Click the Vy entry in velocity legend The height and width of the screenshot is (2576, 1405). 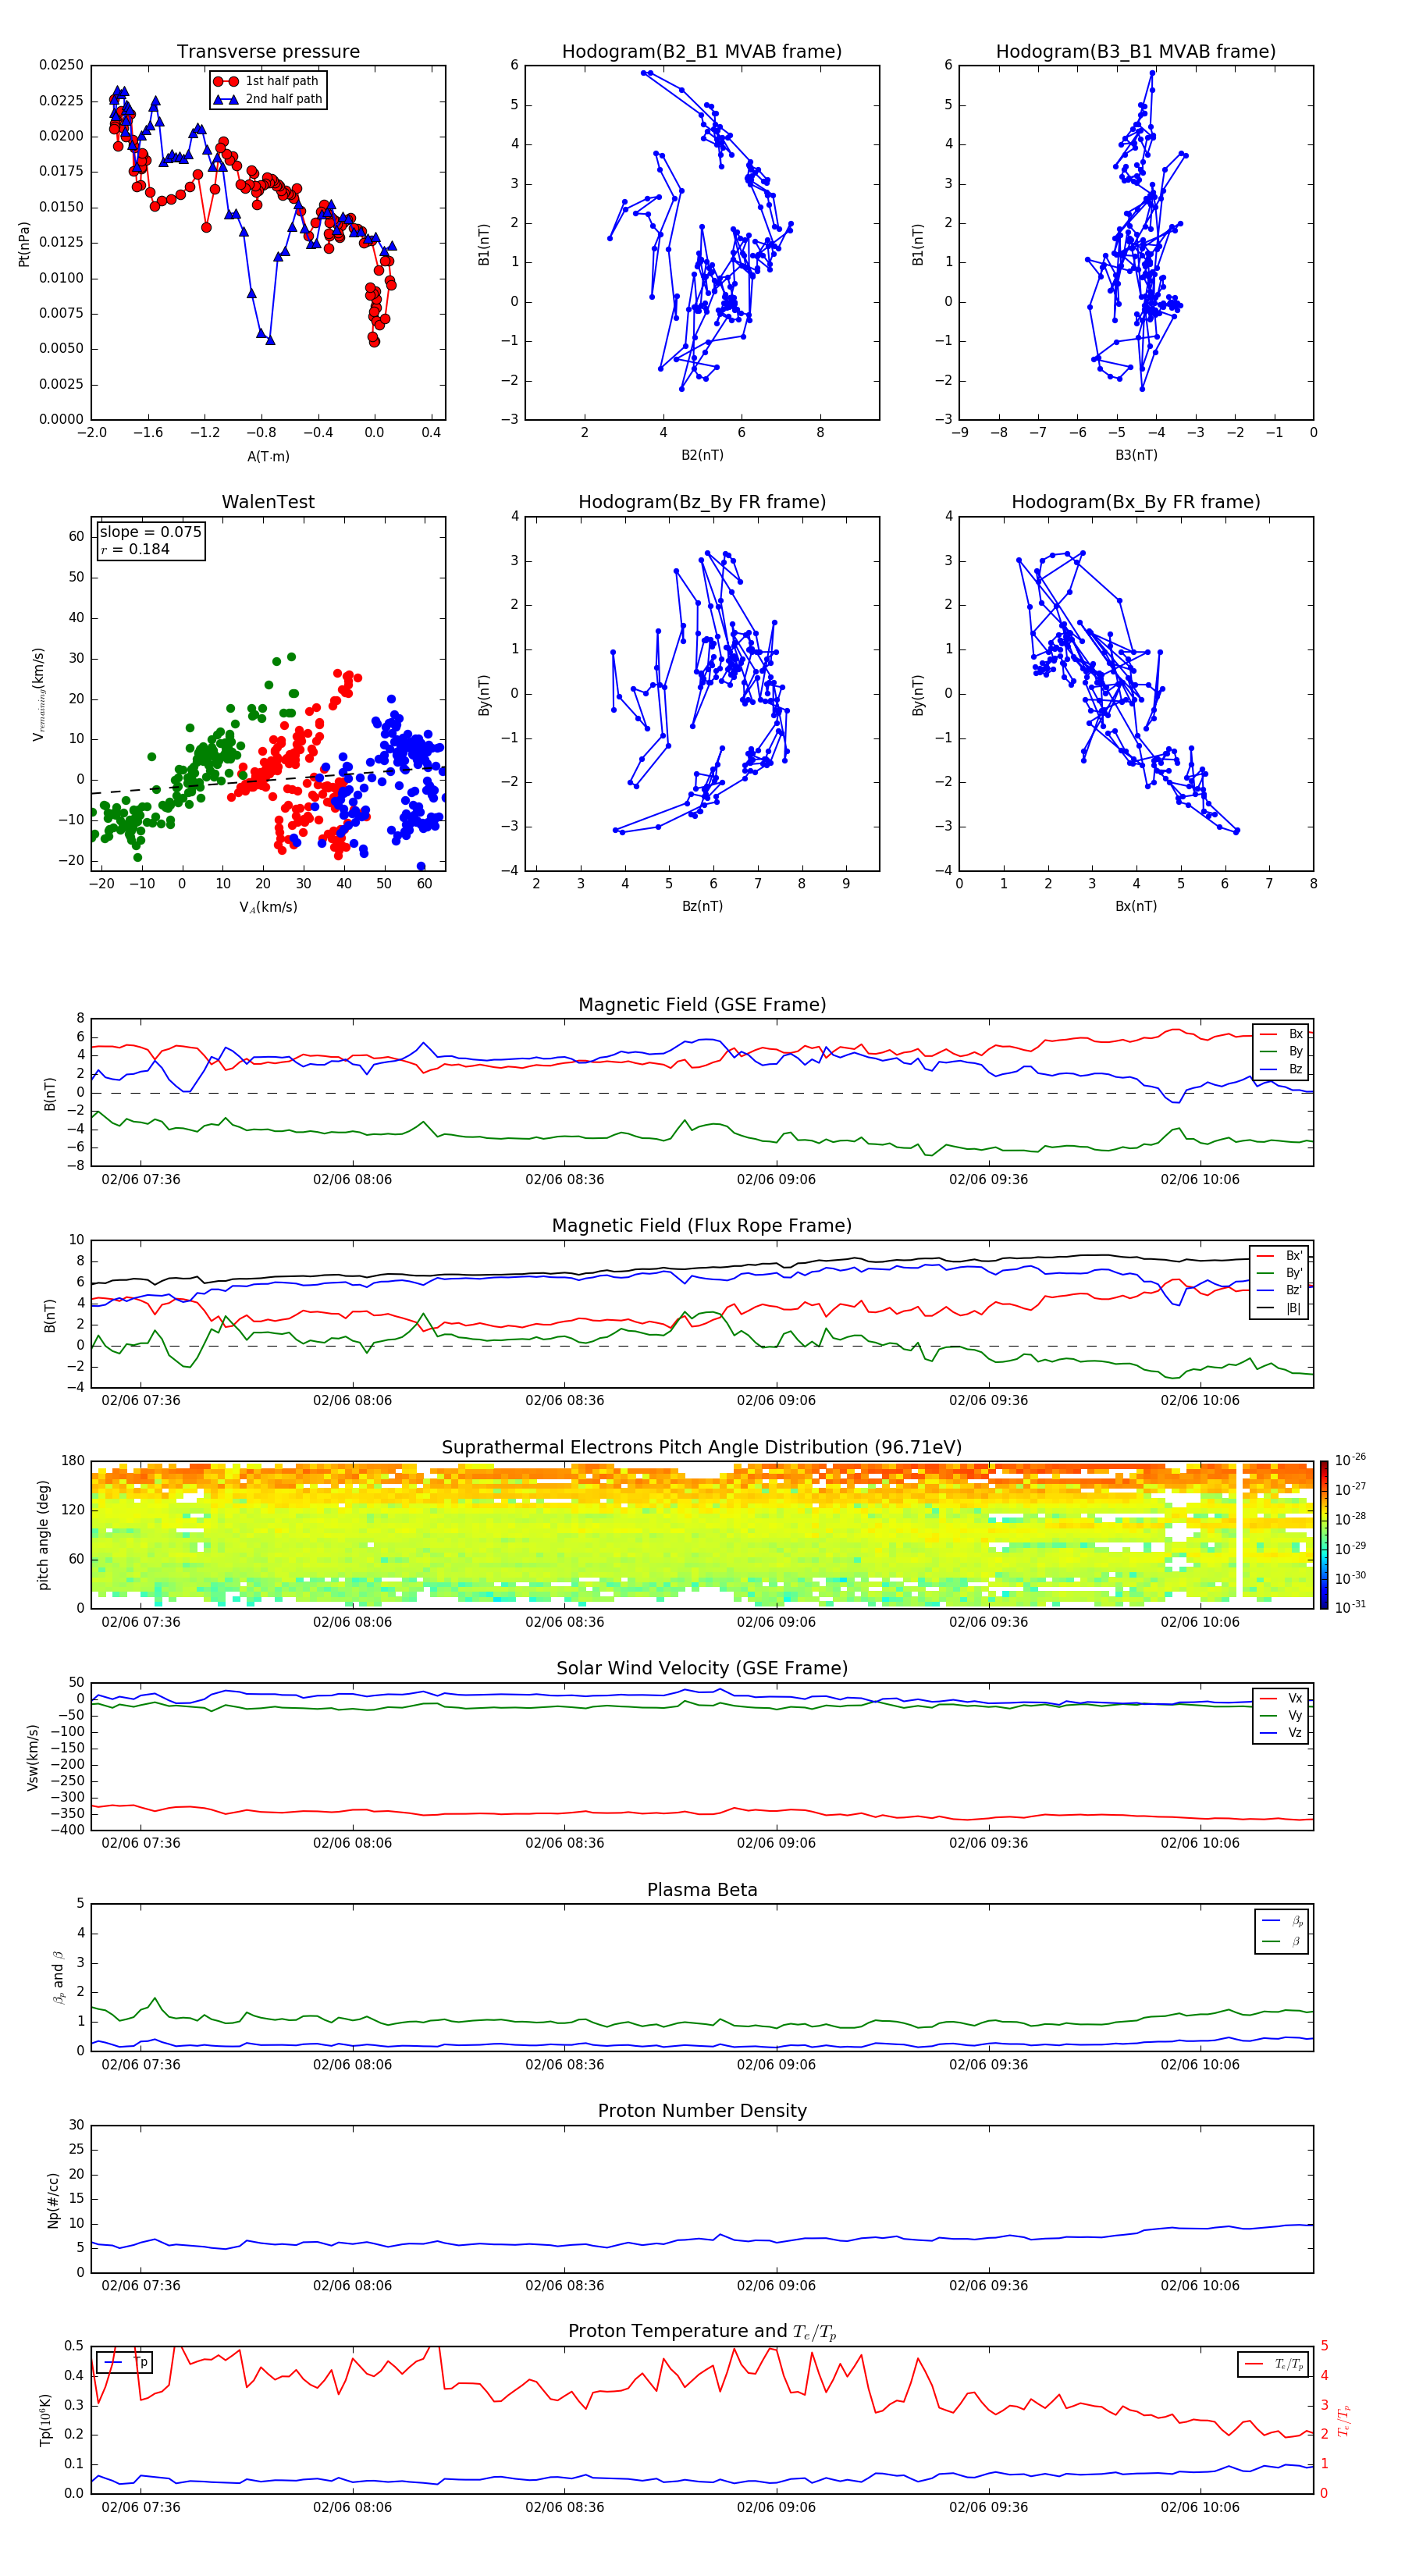point(1282,1715)
